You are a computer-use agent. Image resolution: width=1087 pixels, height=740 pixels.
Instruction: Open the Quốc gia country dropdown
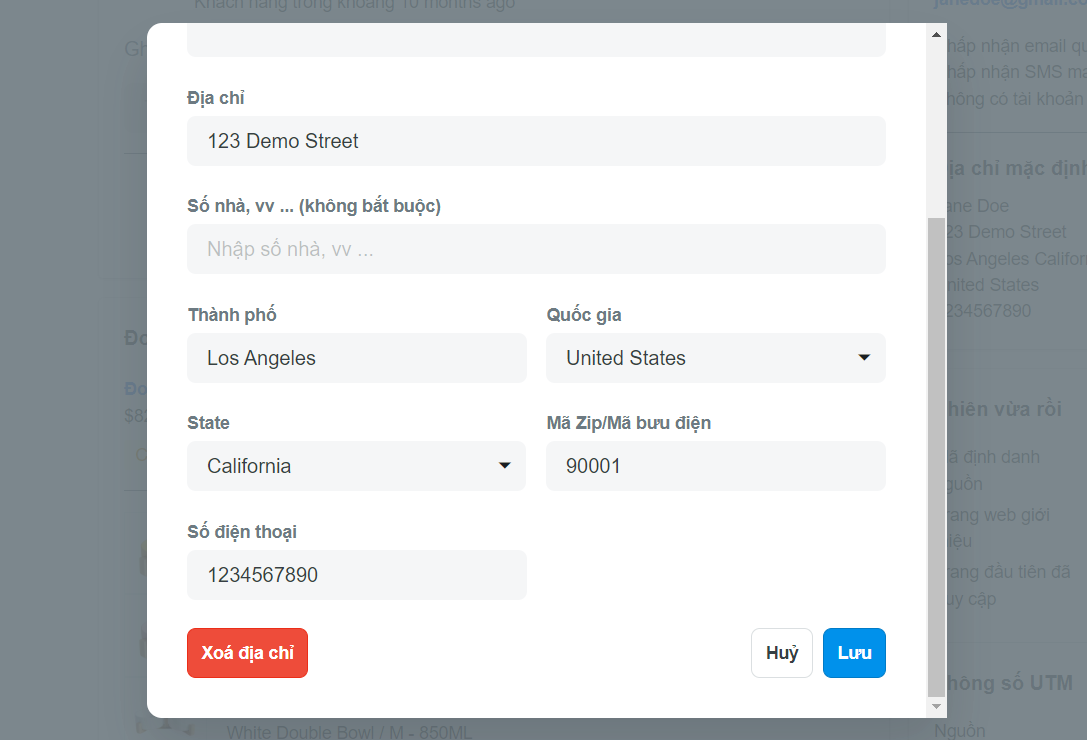[715, 358]
